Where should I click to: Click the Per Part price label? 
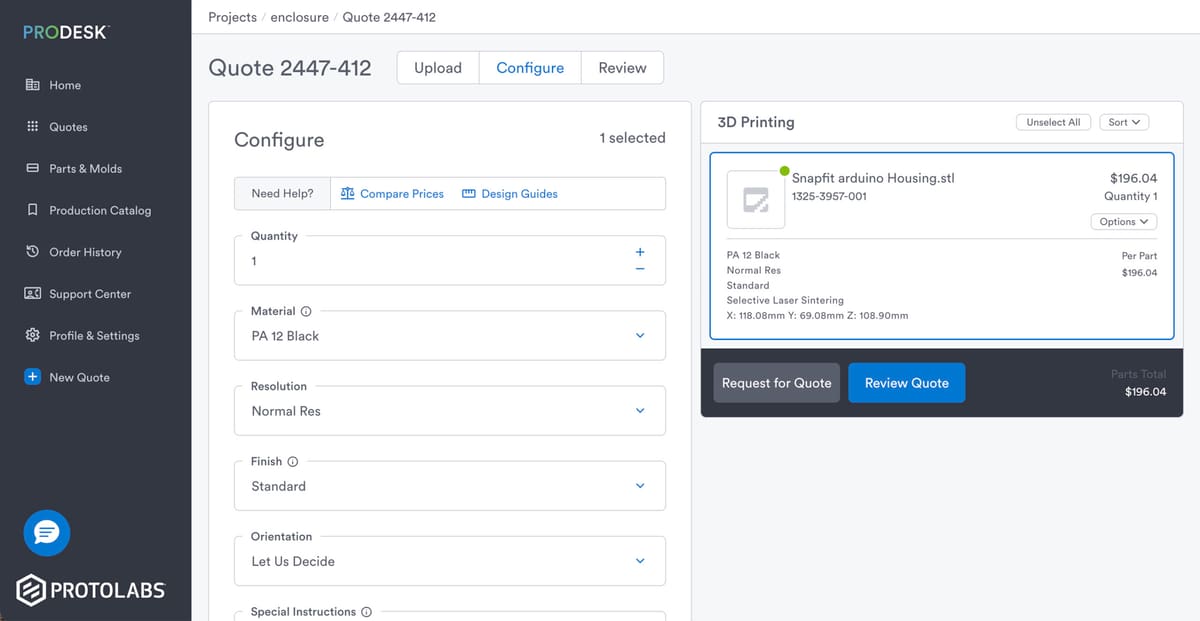[1140, 256]
